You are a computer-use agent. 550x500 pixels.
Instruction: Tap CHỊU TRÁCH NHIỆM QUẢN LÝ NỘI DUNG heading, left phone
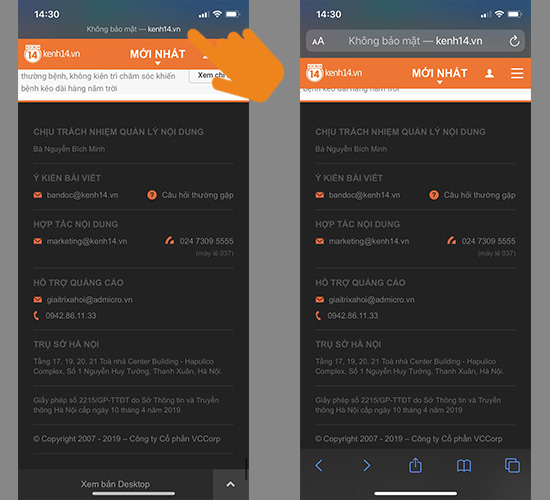[x=119, y=132]
